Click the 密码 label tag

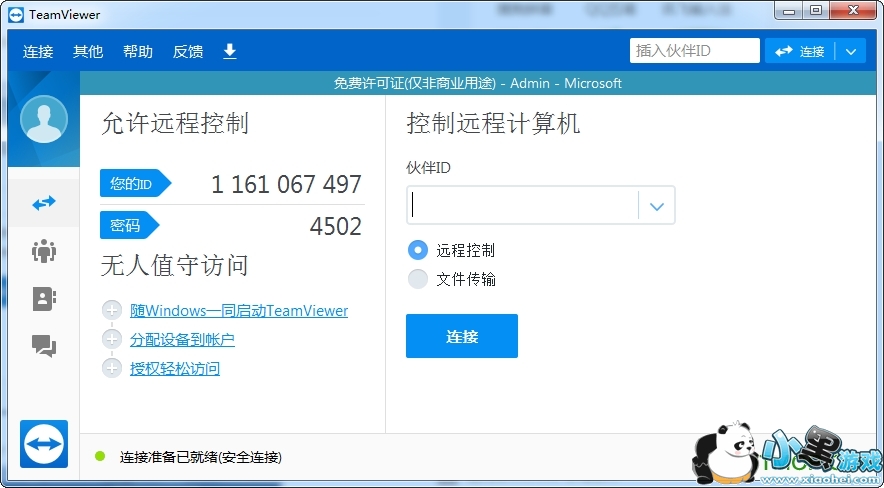(x=130, y=225)
